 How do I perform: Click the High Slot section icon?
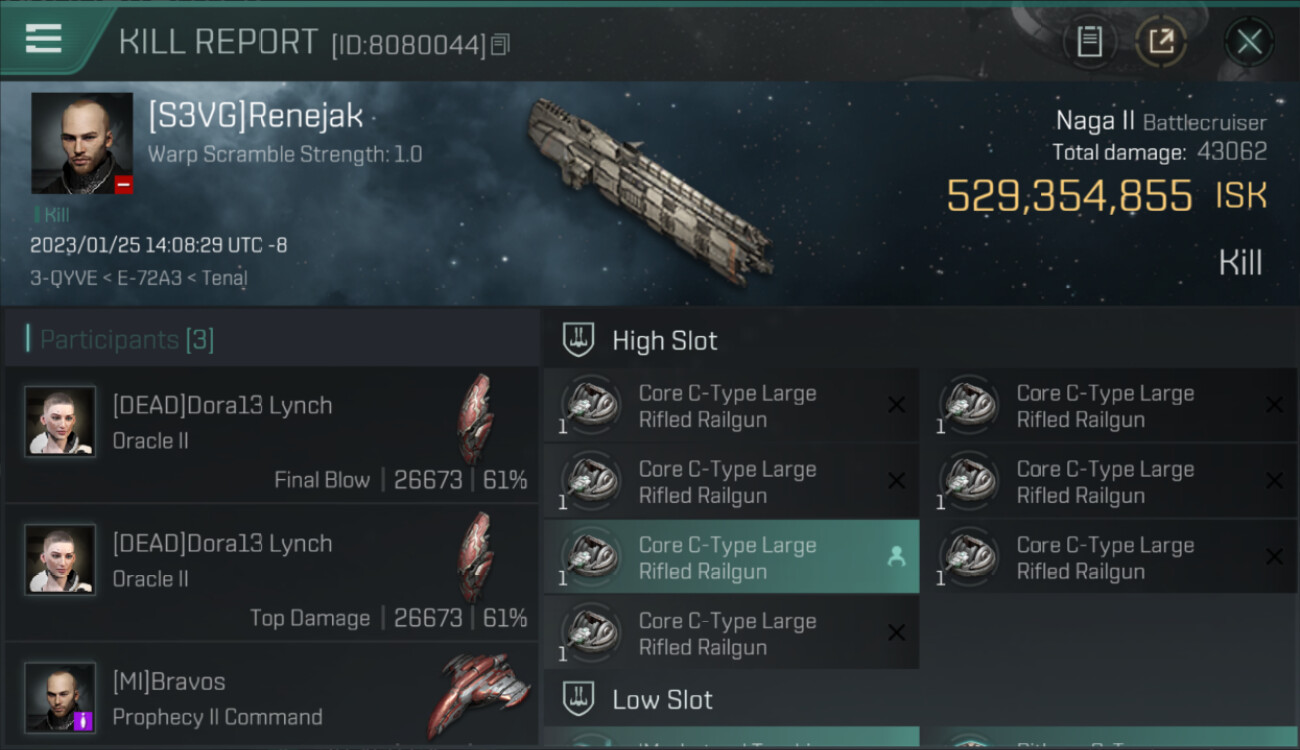pos(579,340)
